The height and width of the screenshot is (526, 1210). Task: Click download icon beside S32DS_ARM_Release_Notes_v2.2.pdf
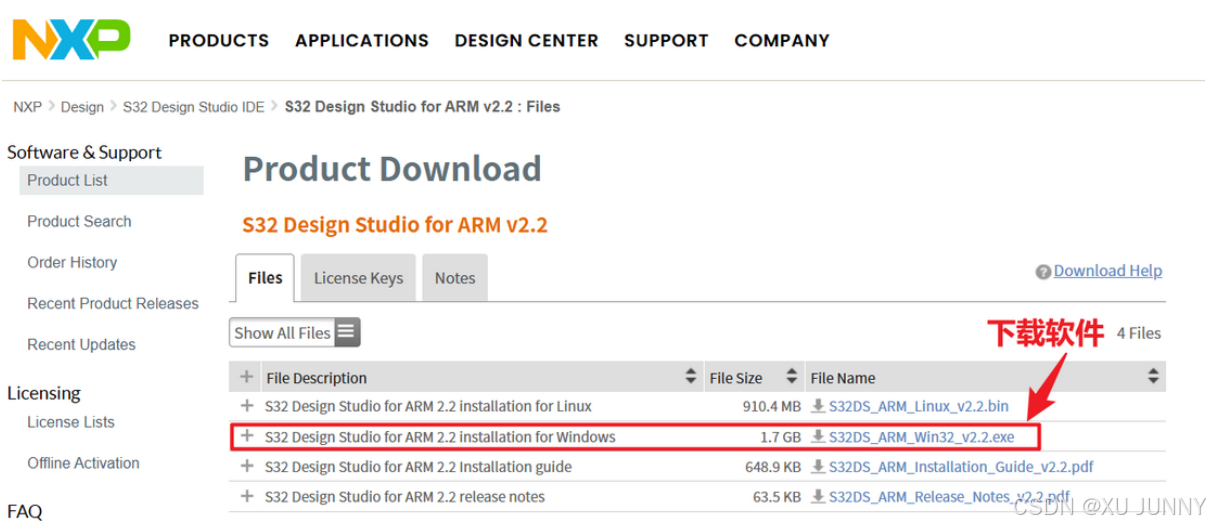pyautogui.click(x=818, y=497)
